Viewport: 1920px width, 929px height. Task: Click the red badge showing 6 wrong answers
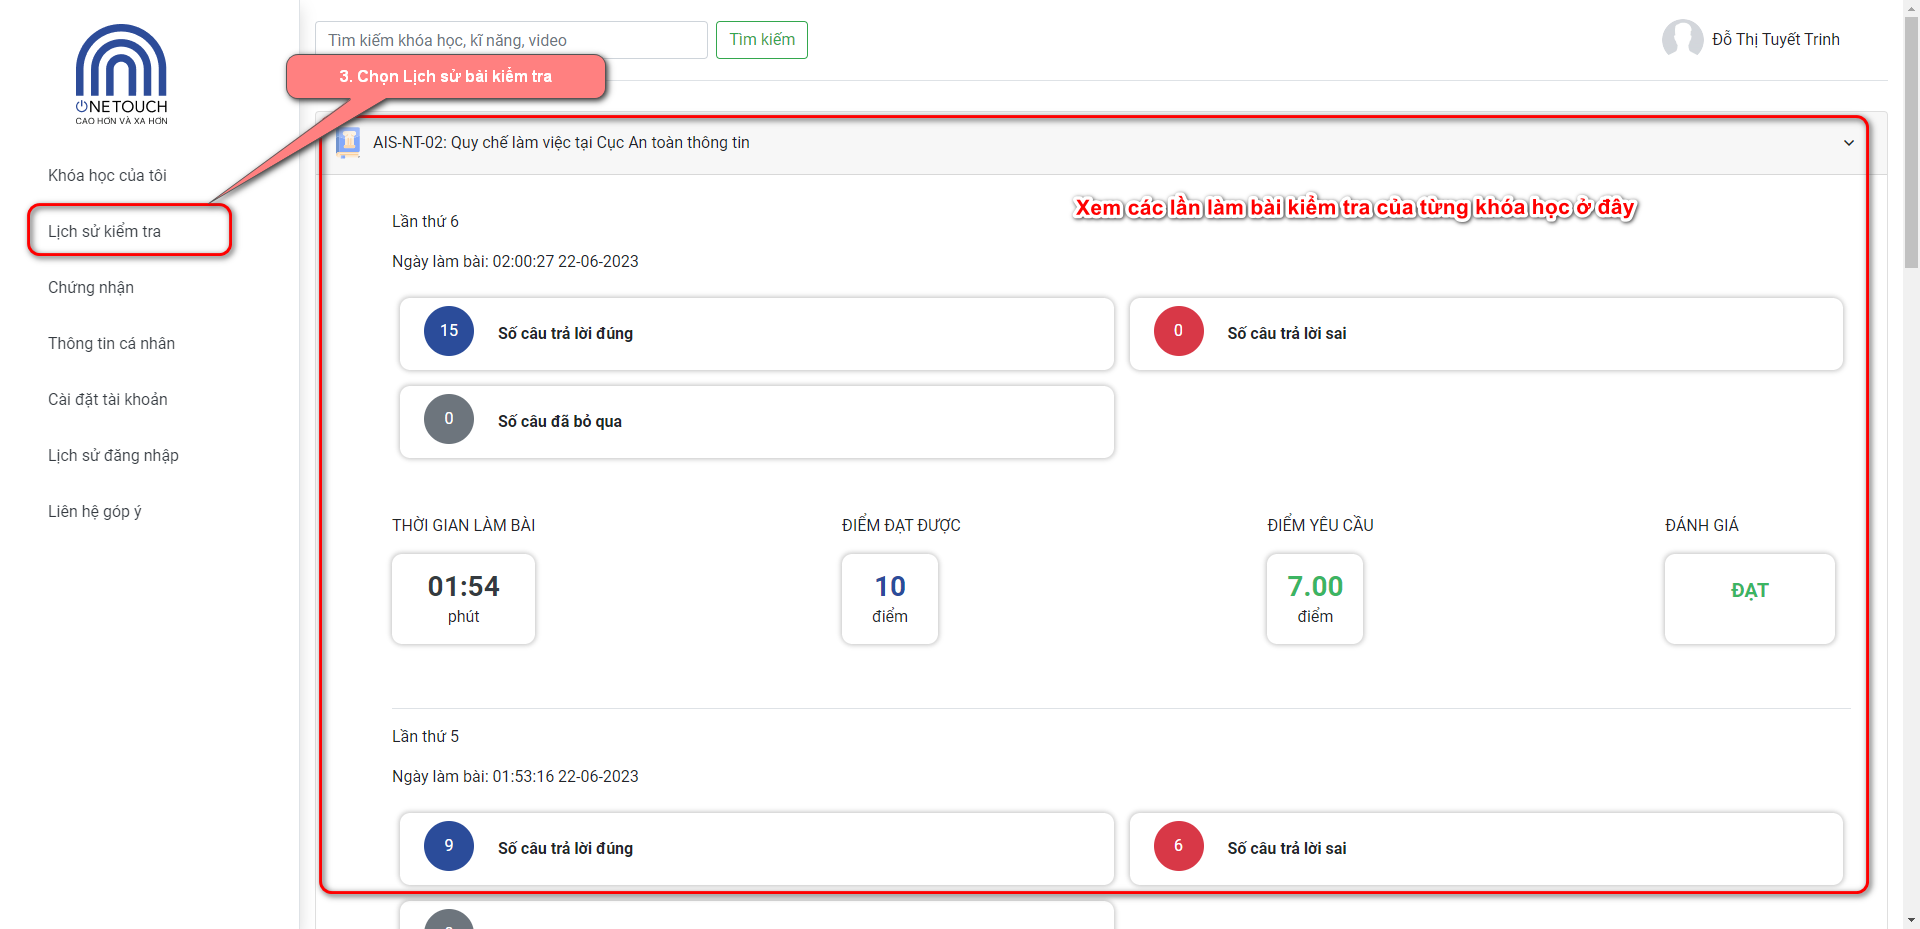point(1178,846)
